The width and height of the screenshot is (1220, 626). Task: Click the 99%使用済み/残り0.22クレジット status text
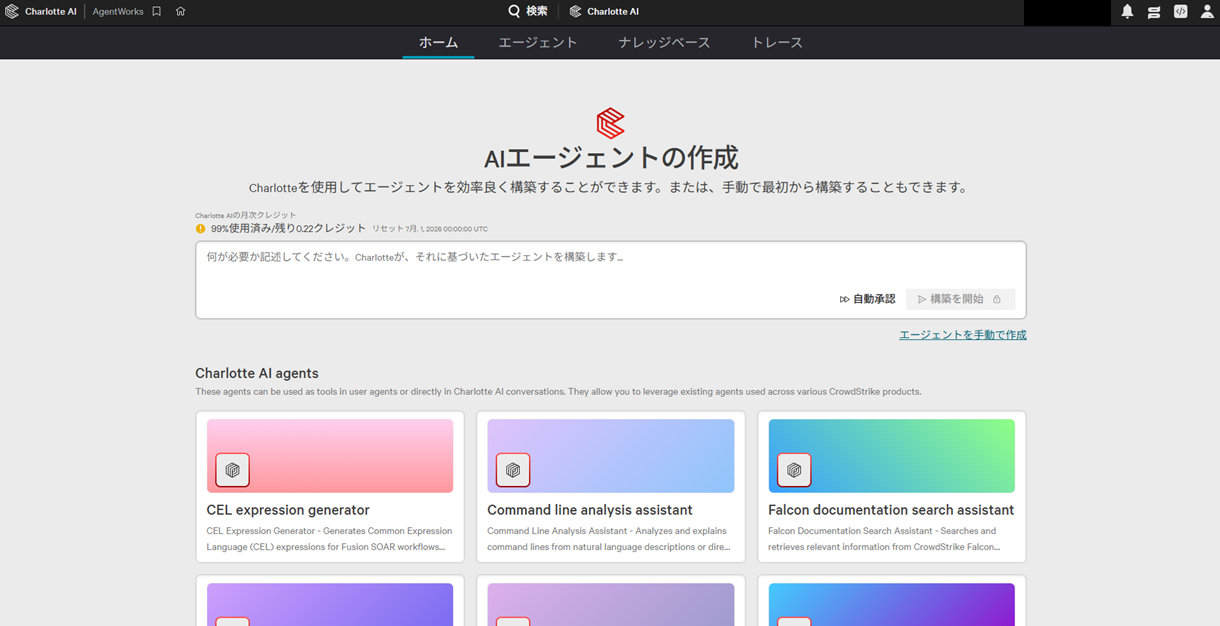point(288,229)
